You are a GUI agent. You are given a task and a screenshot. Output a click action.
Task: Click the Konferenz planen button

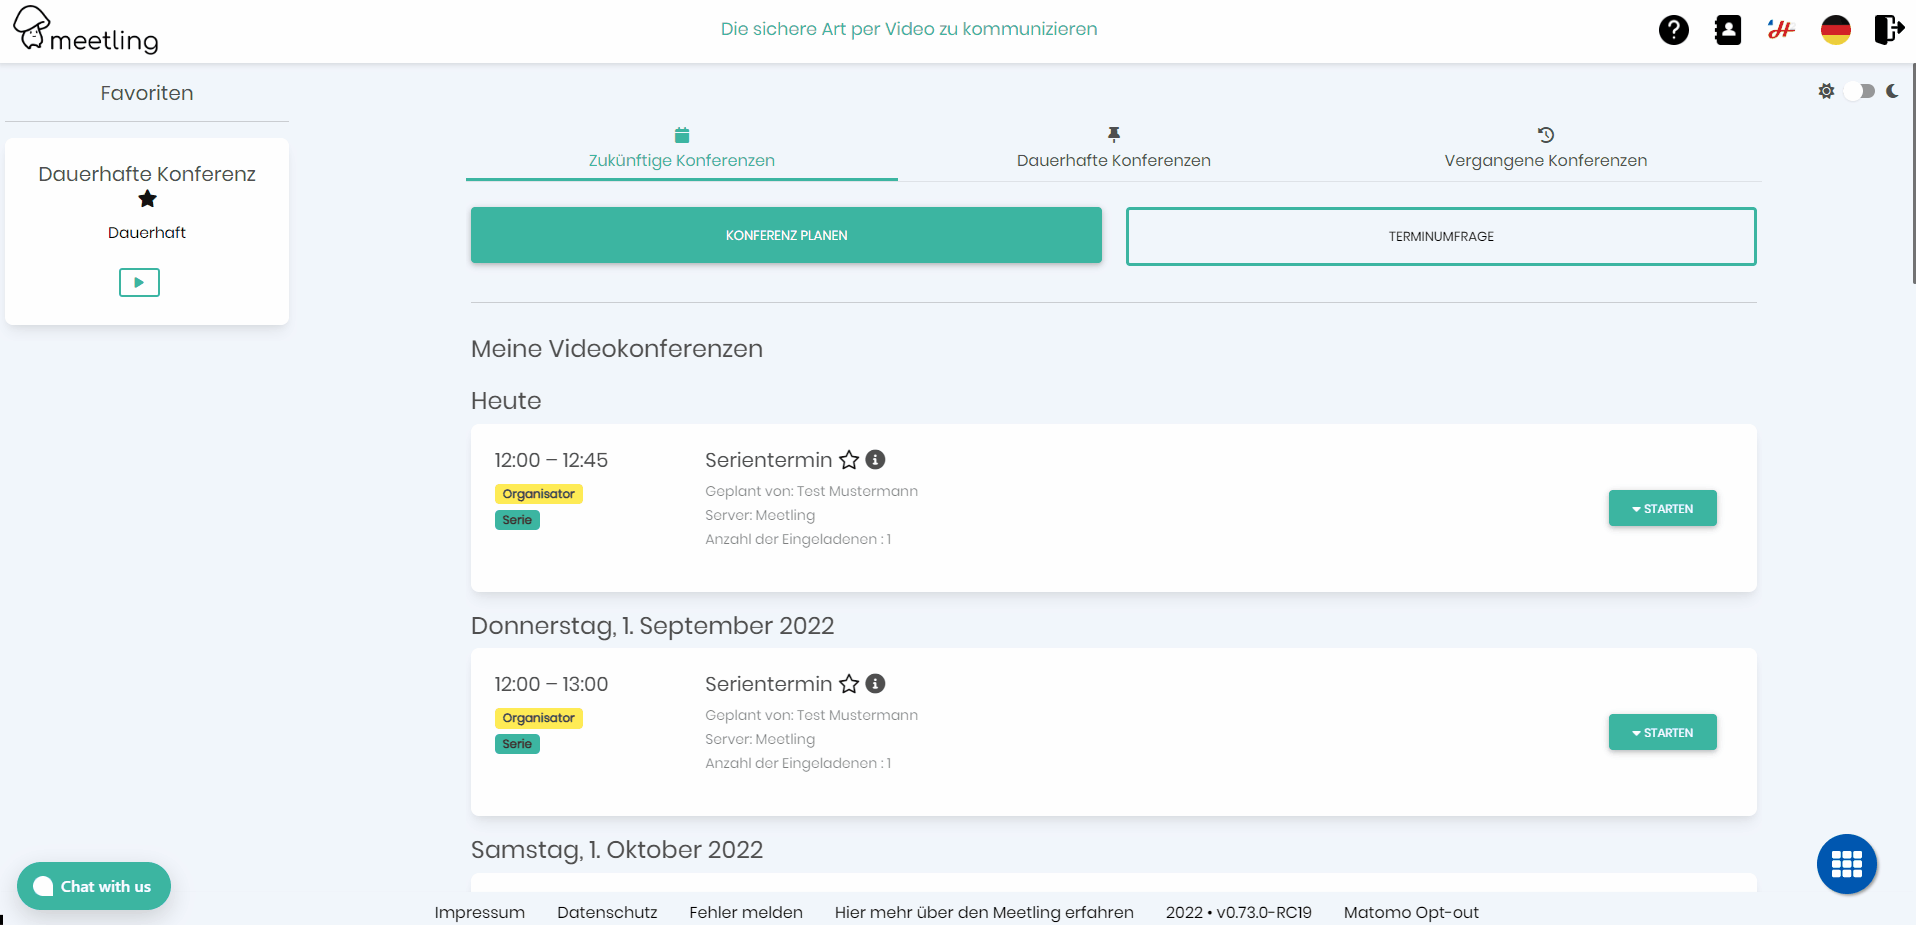pos(786,235)
